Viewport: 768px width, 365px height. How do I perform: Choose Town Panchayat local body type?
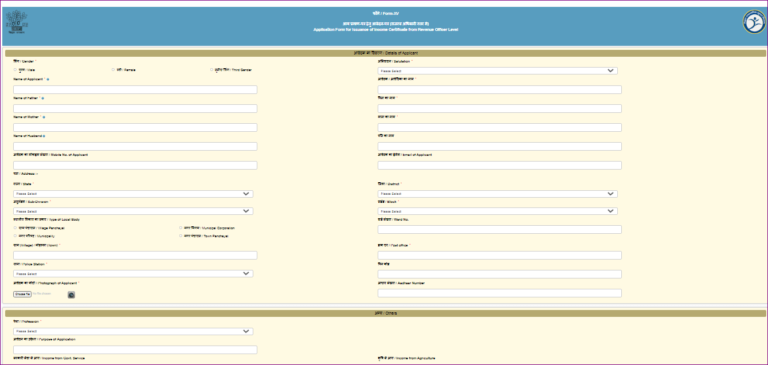[181, 236]
